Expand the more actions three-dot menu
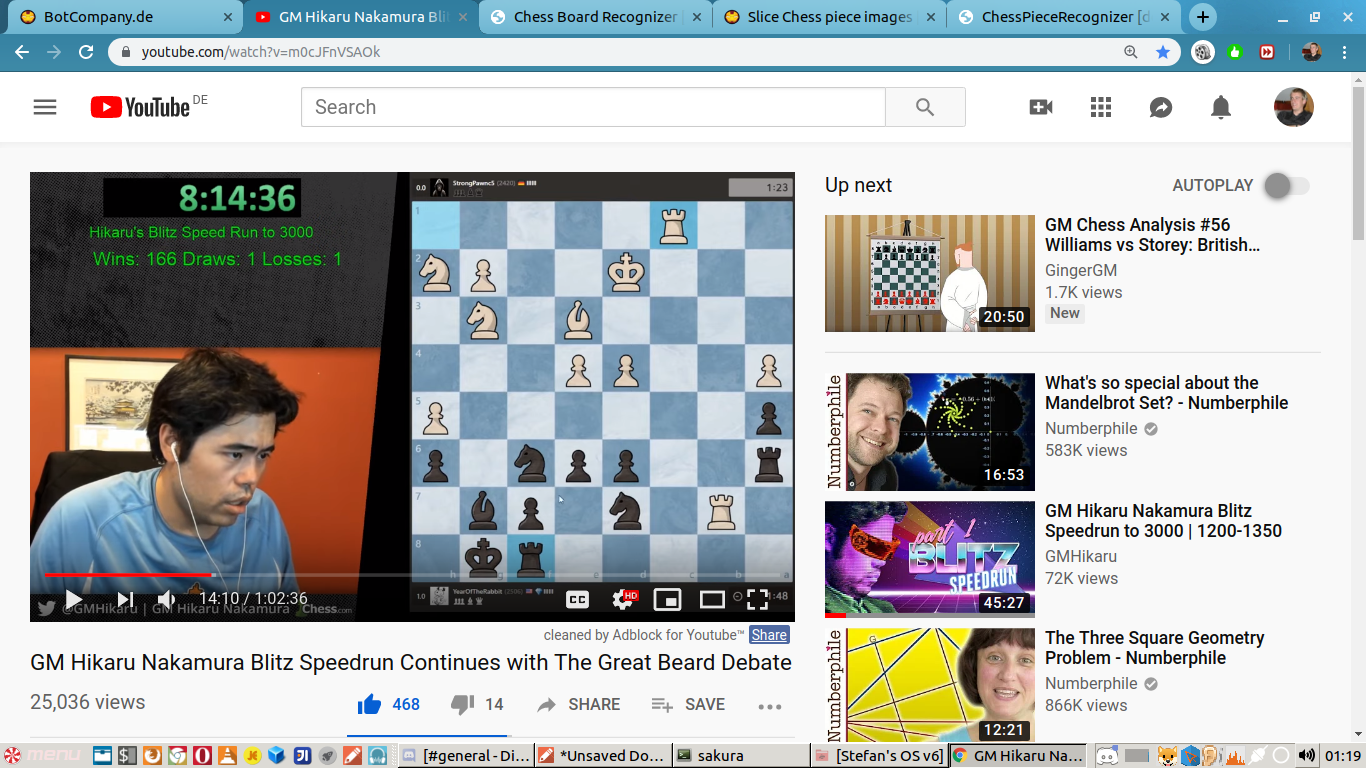 (769, 706)
